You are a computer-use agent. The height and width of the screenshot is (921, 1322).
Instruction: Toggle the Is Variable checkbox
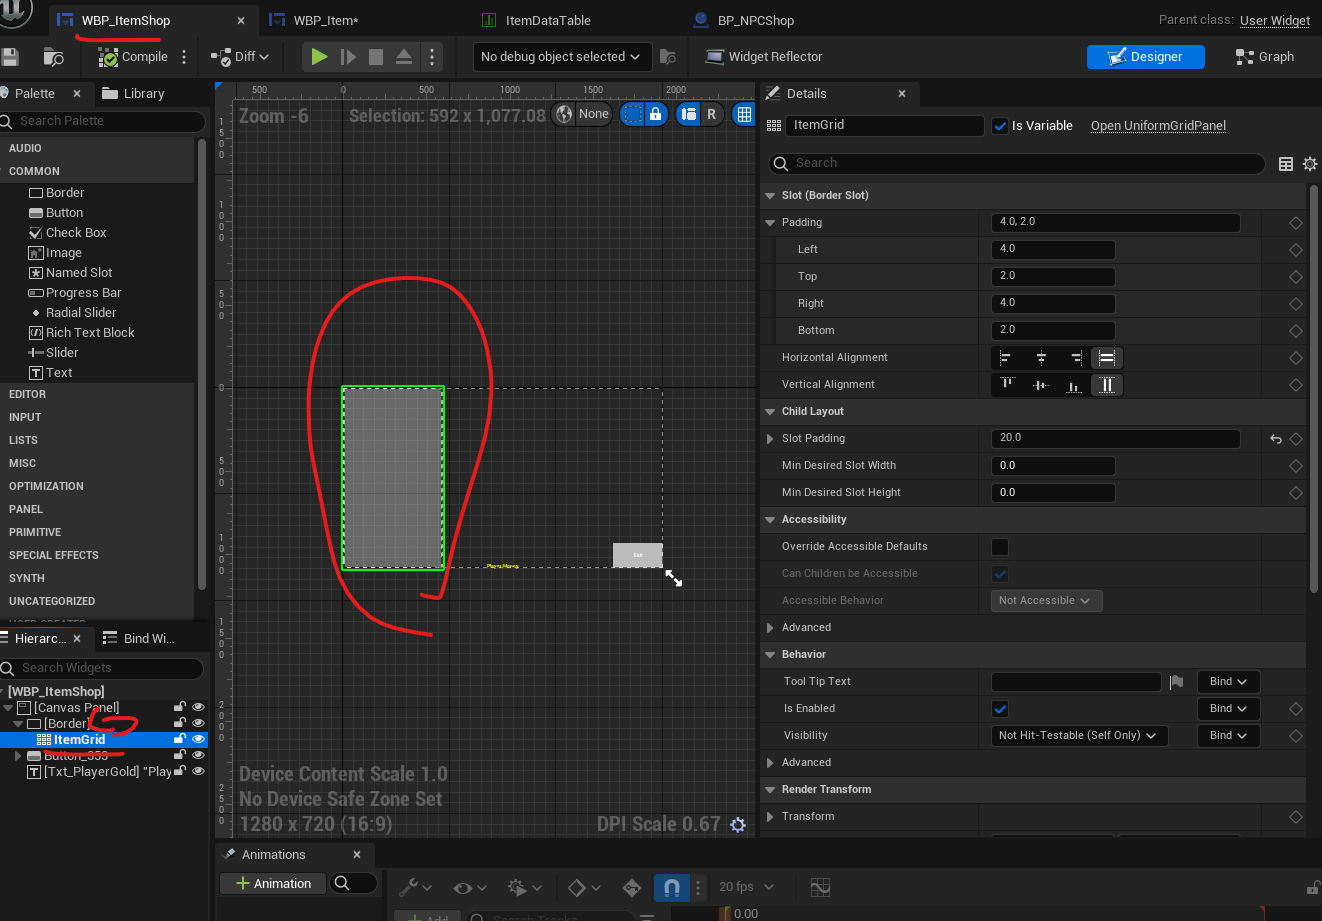click(1000, 126)
